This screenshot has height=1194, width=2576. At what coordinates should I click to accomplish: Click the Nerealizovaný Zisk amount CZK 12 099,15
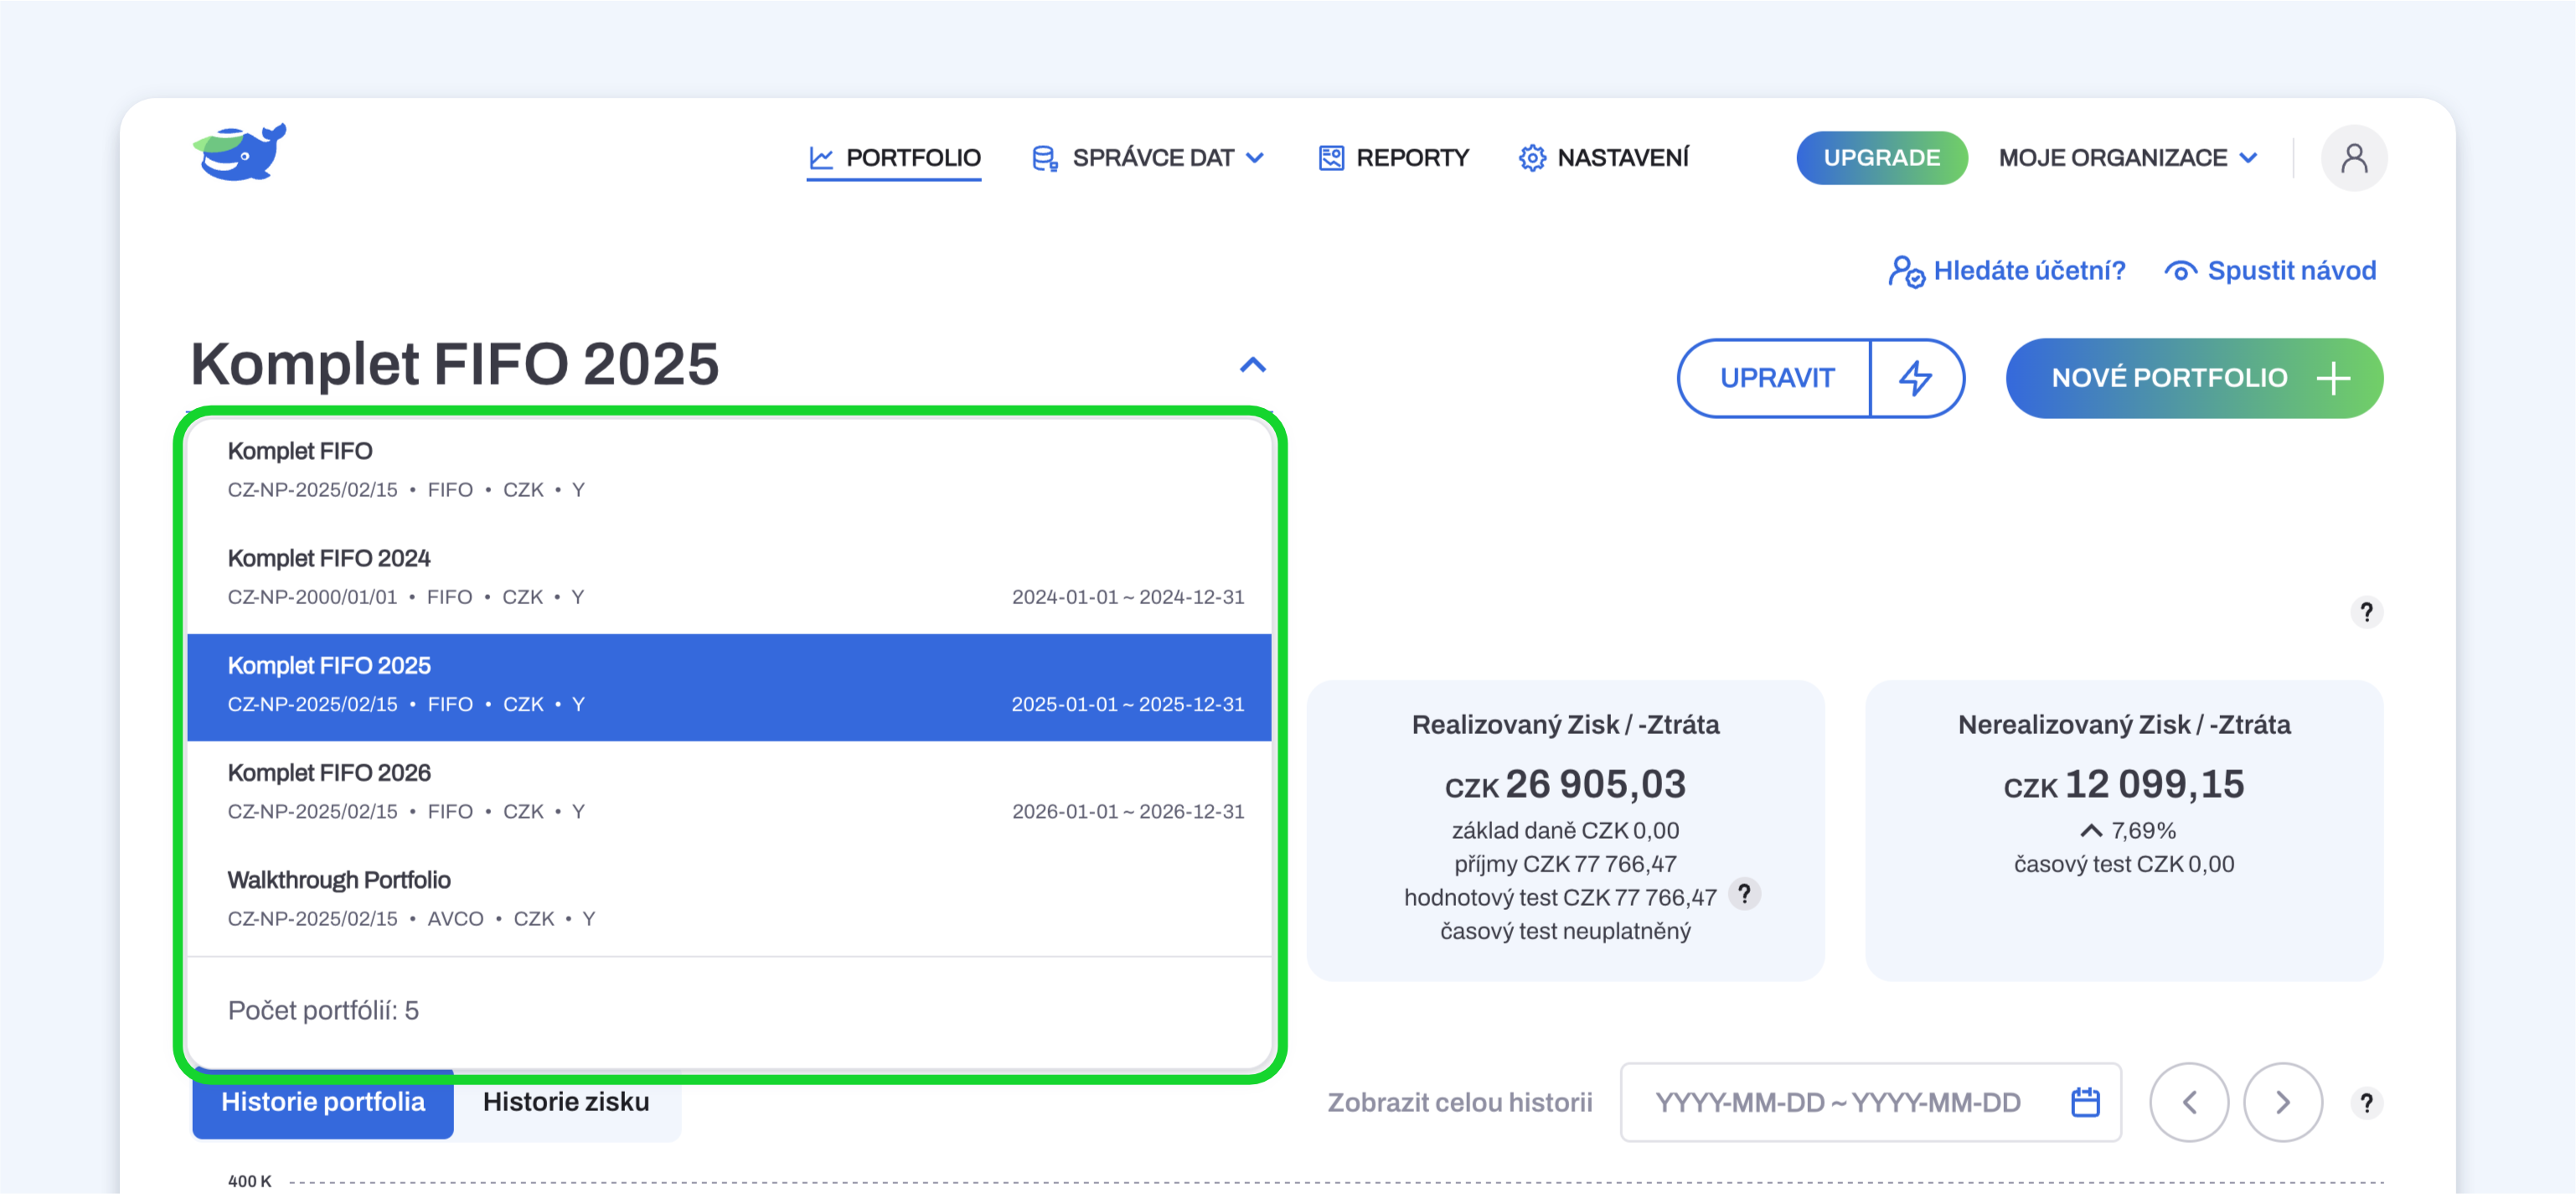(x=2124, y=784)
